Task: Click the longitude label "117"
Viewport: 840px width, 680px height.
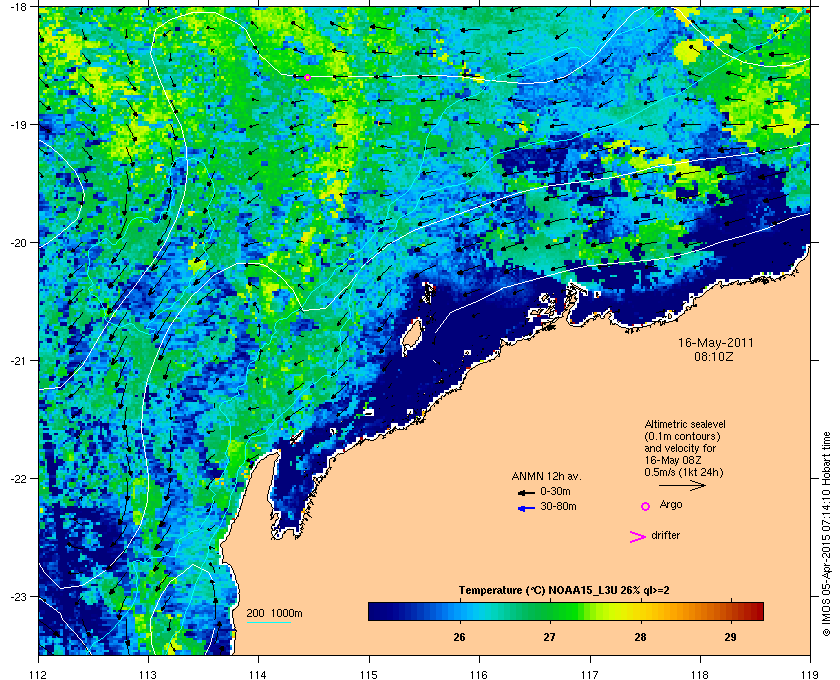Action: coord(590,674)
